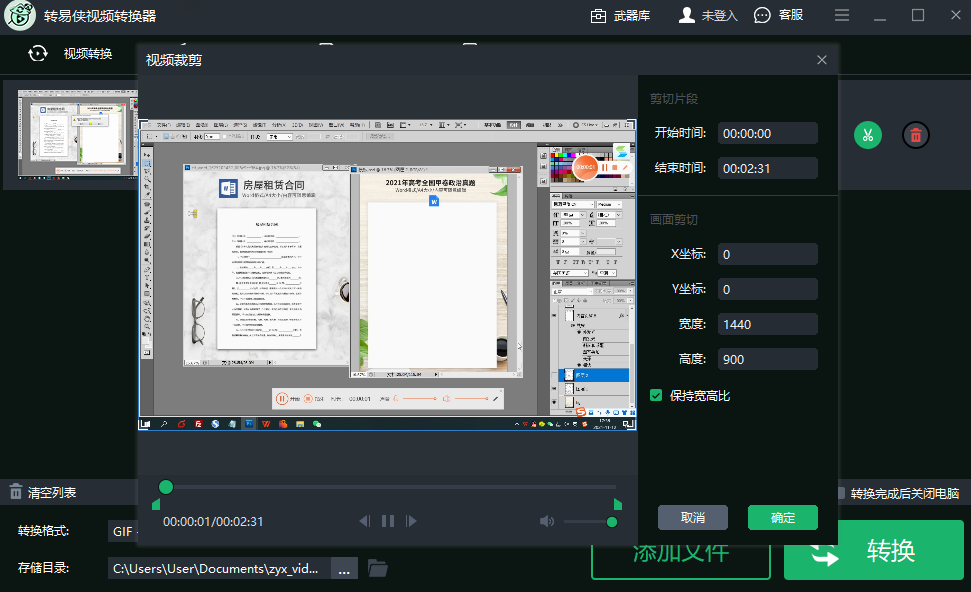Pause the video preview playback

(387, 521)
